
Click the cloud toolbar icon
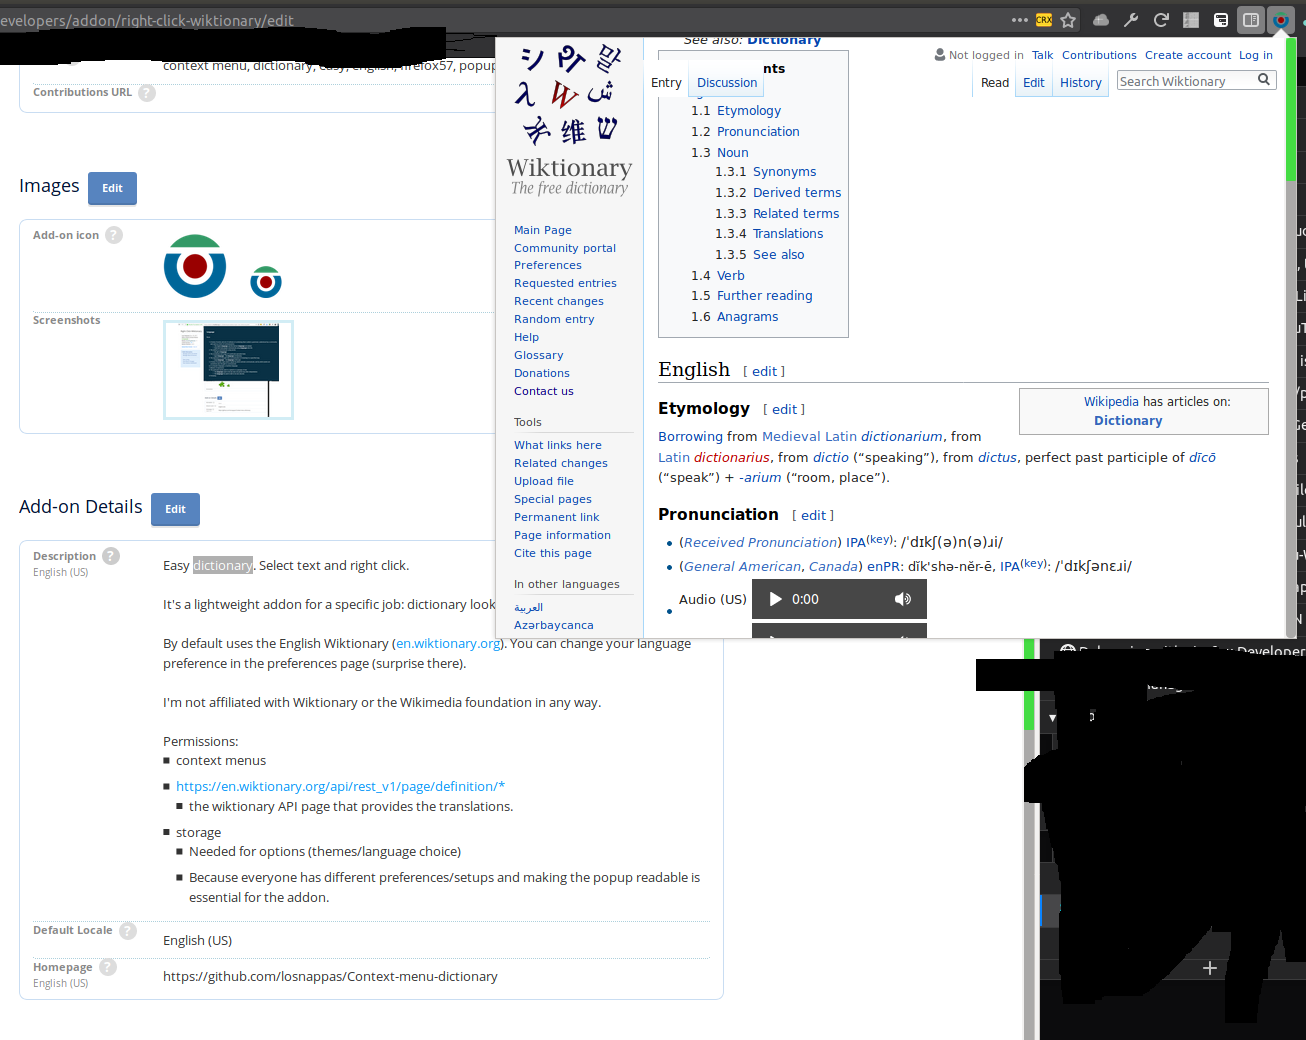tap(1101, 20)
